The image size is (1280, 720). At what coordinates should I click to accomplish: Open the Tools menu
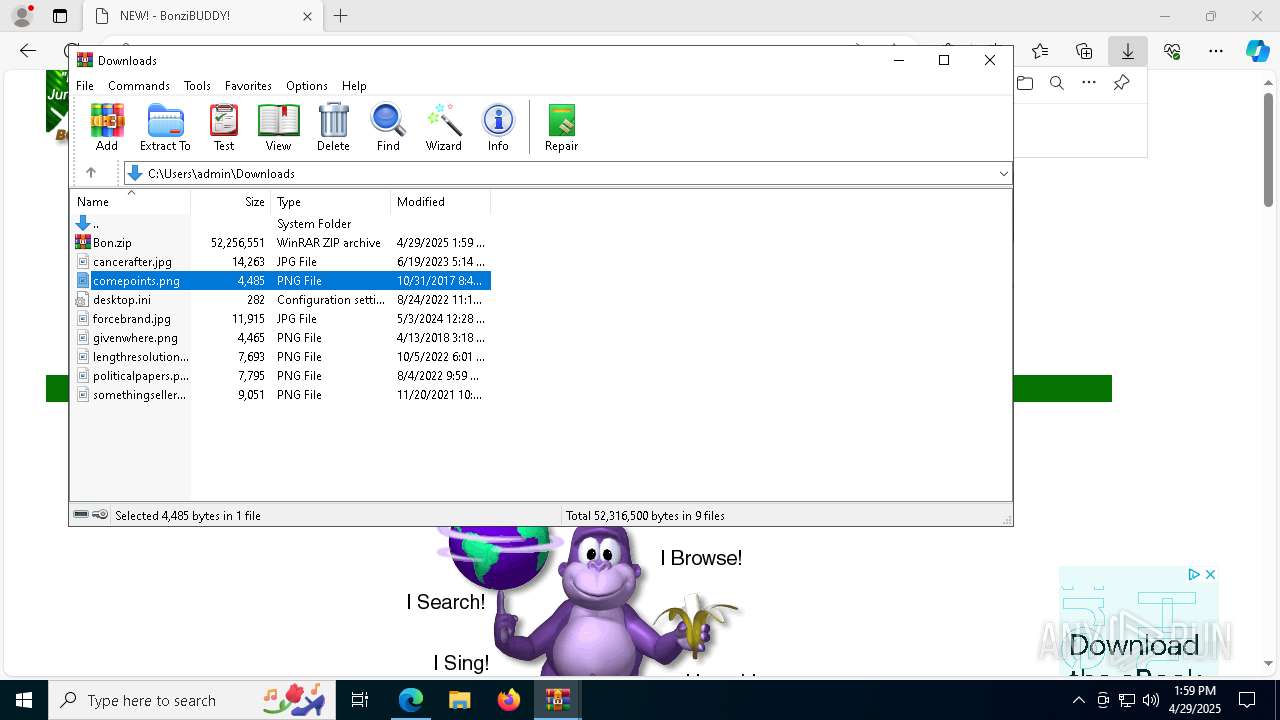[197, 86]
